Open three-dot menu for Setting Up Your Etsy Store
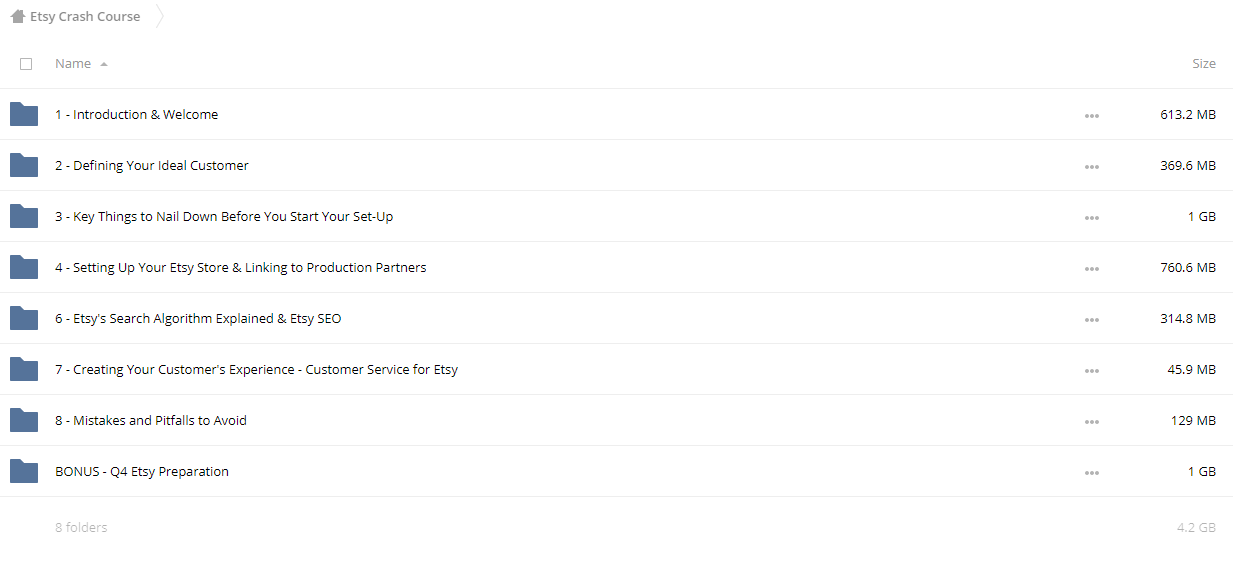Viewport: 1233px width, 565px height. [x=1091, y=269]
